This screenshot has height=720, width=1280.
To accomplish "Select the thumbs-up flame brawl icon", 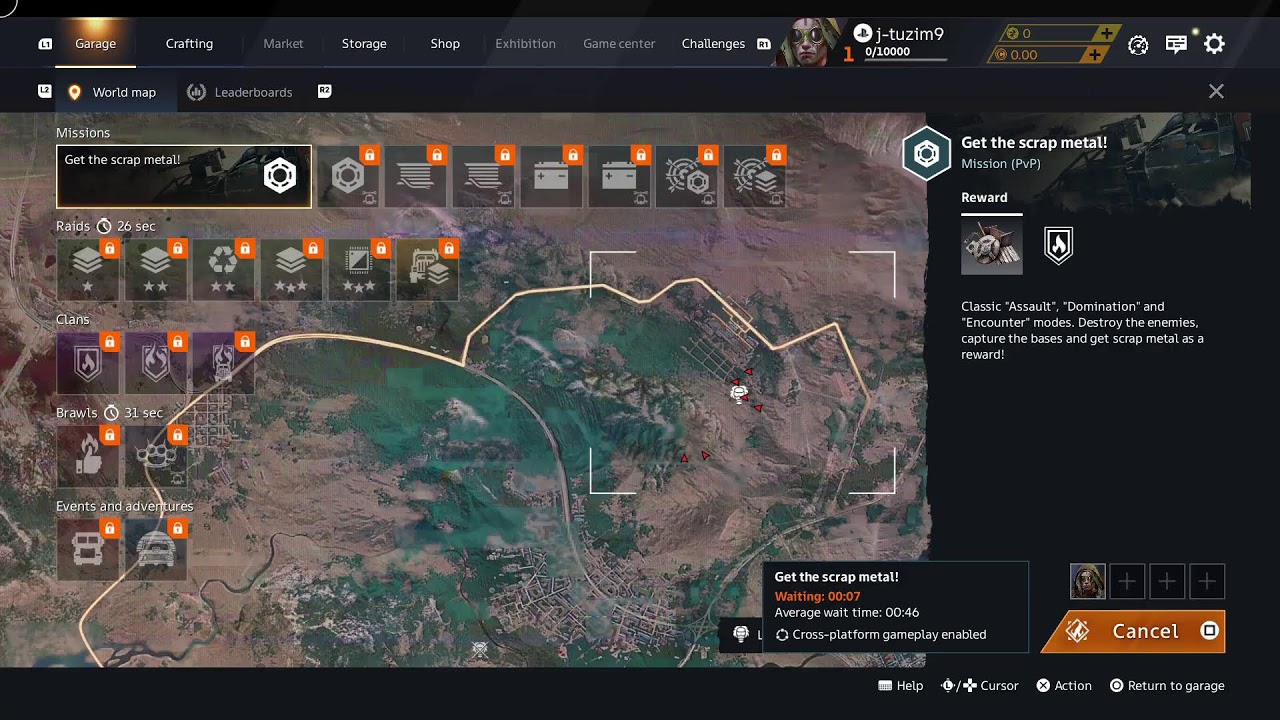I will tap(88, 456).
